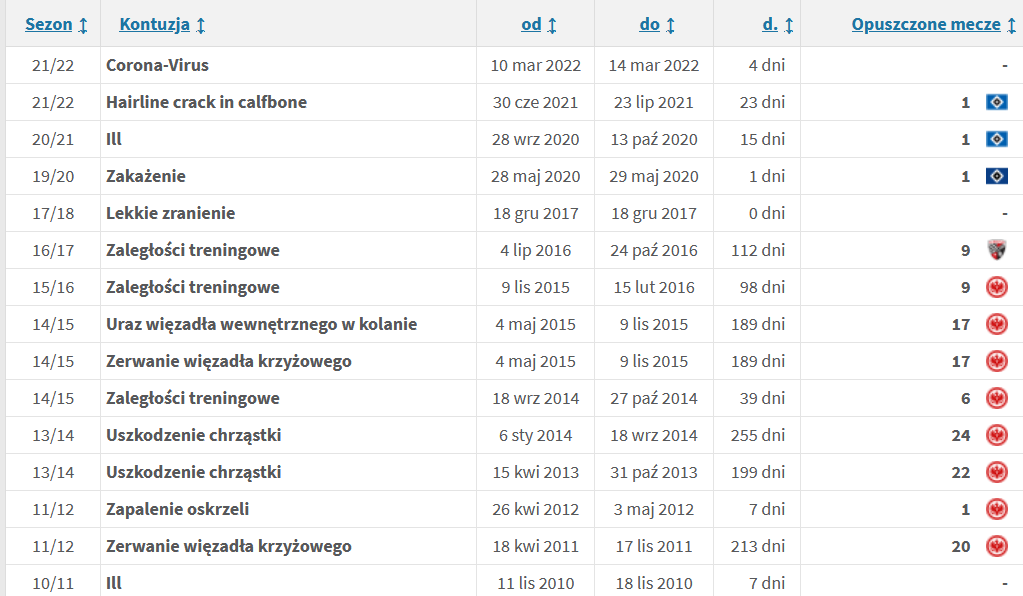The image size is (1023, 596).
Task: Click the club crest in the 20/21 Ill row
Action: [996, 139]
